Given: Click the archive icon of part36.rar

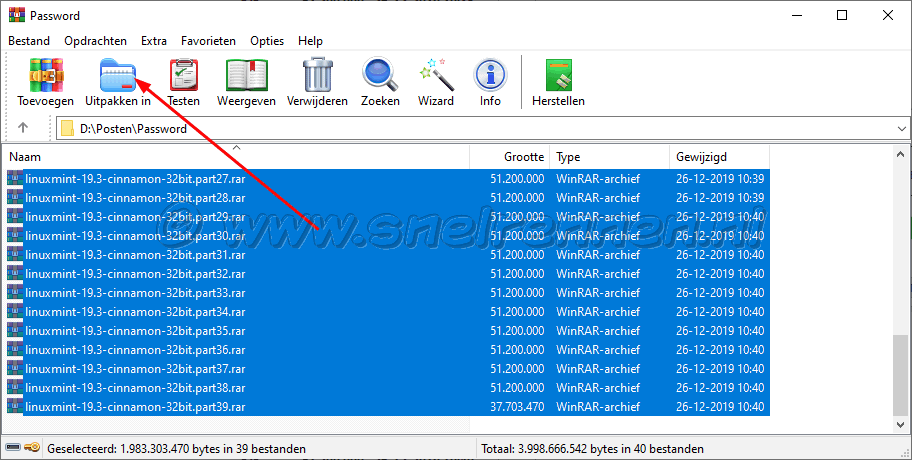Looking at the screenshot, I should (15, 350).
